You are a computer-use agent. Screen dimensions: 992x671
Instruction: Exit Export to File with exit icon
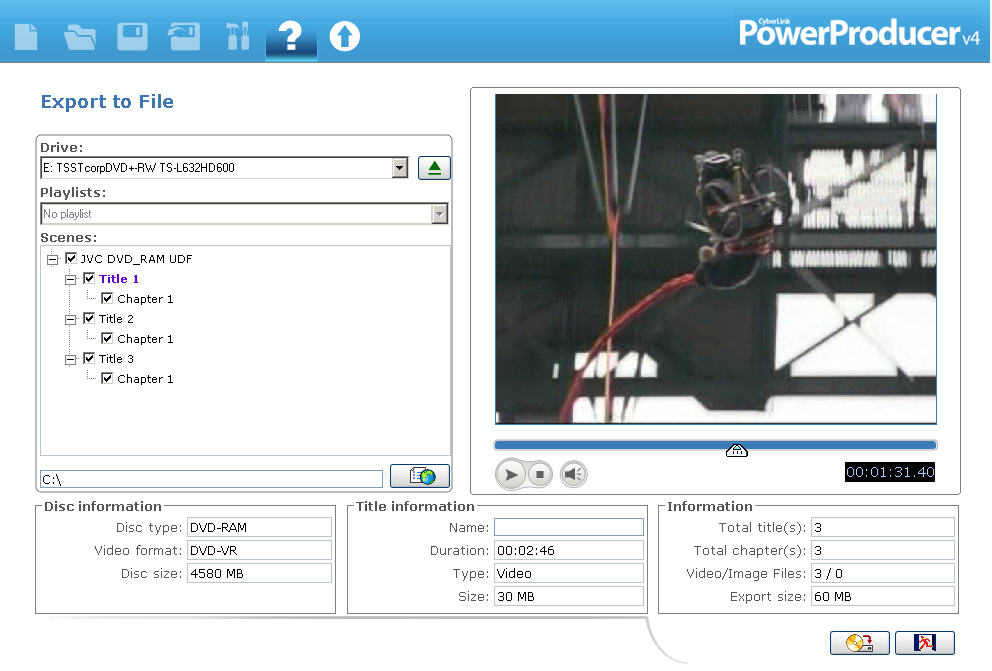[925, 643]
